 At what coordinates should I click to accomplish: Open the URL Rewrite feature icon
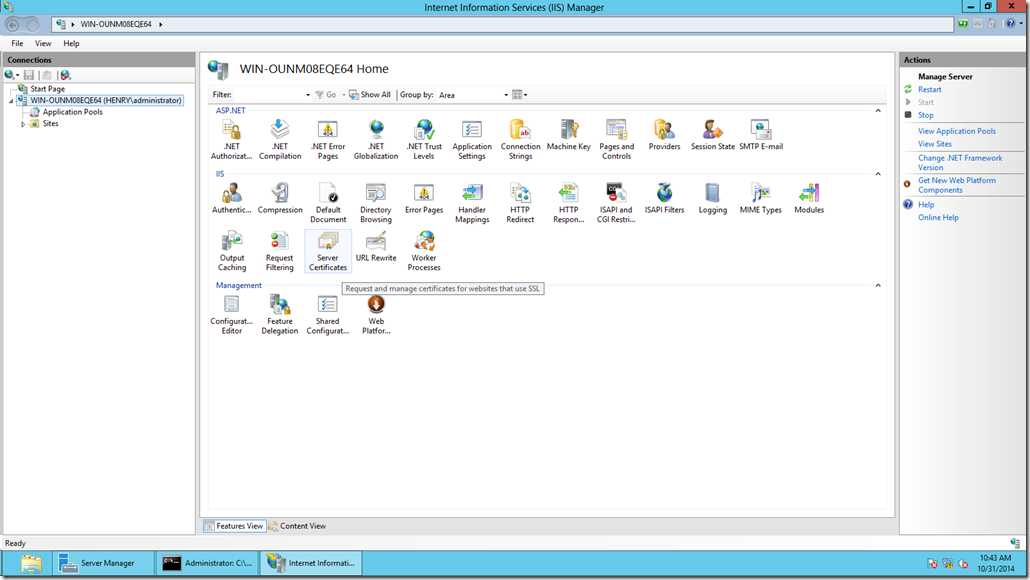[376, 248]
